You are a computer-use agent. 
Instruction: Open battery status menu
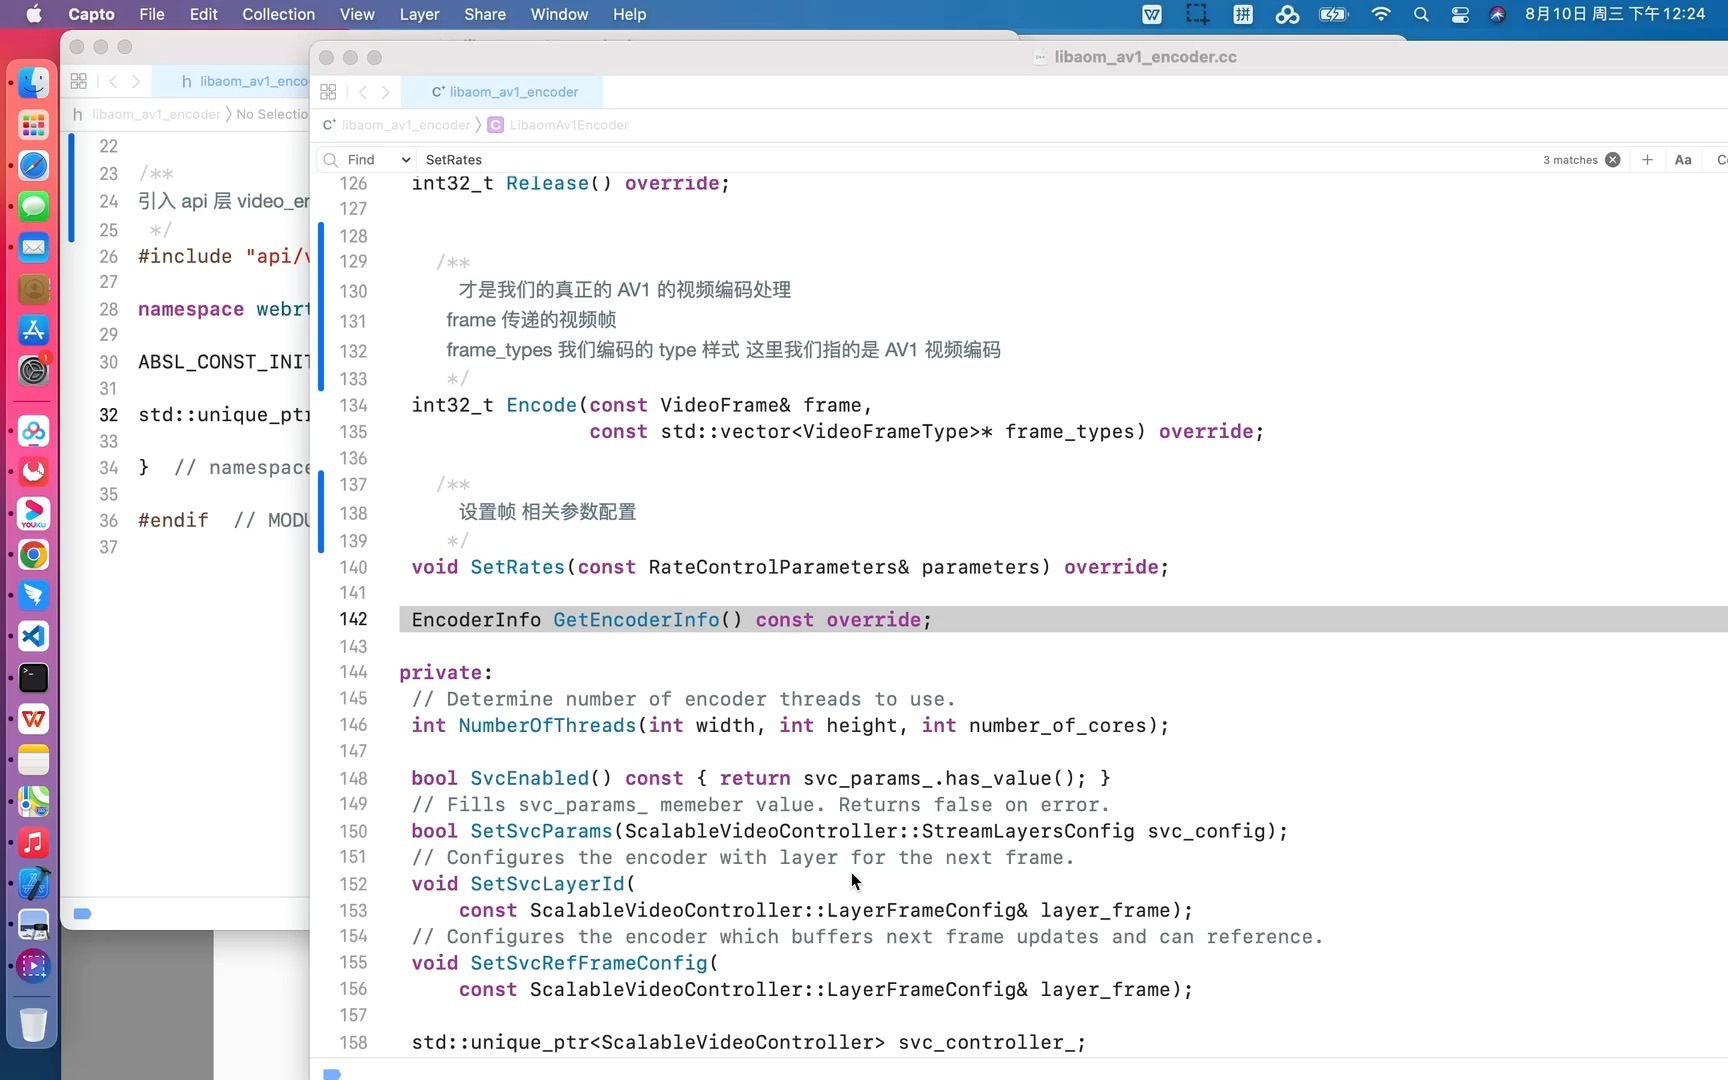(1334, 14)
